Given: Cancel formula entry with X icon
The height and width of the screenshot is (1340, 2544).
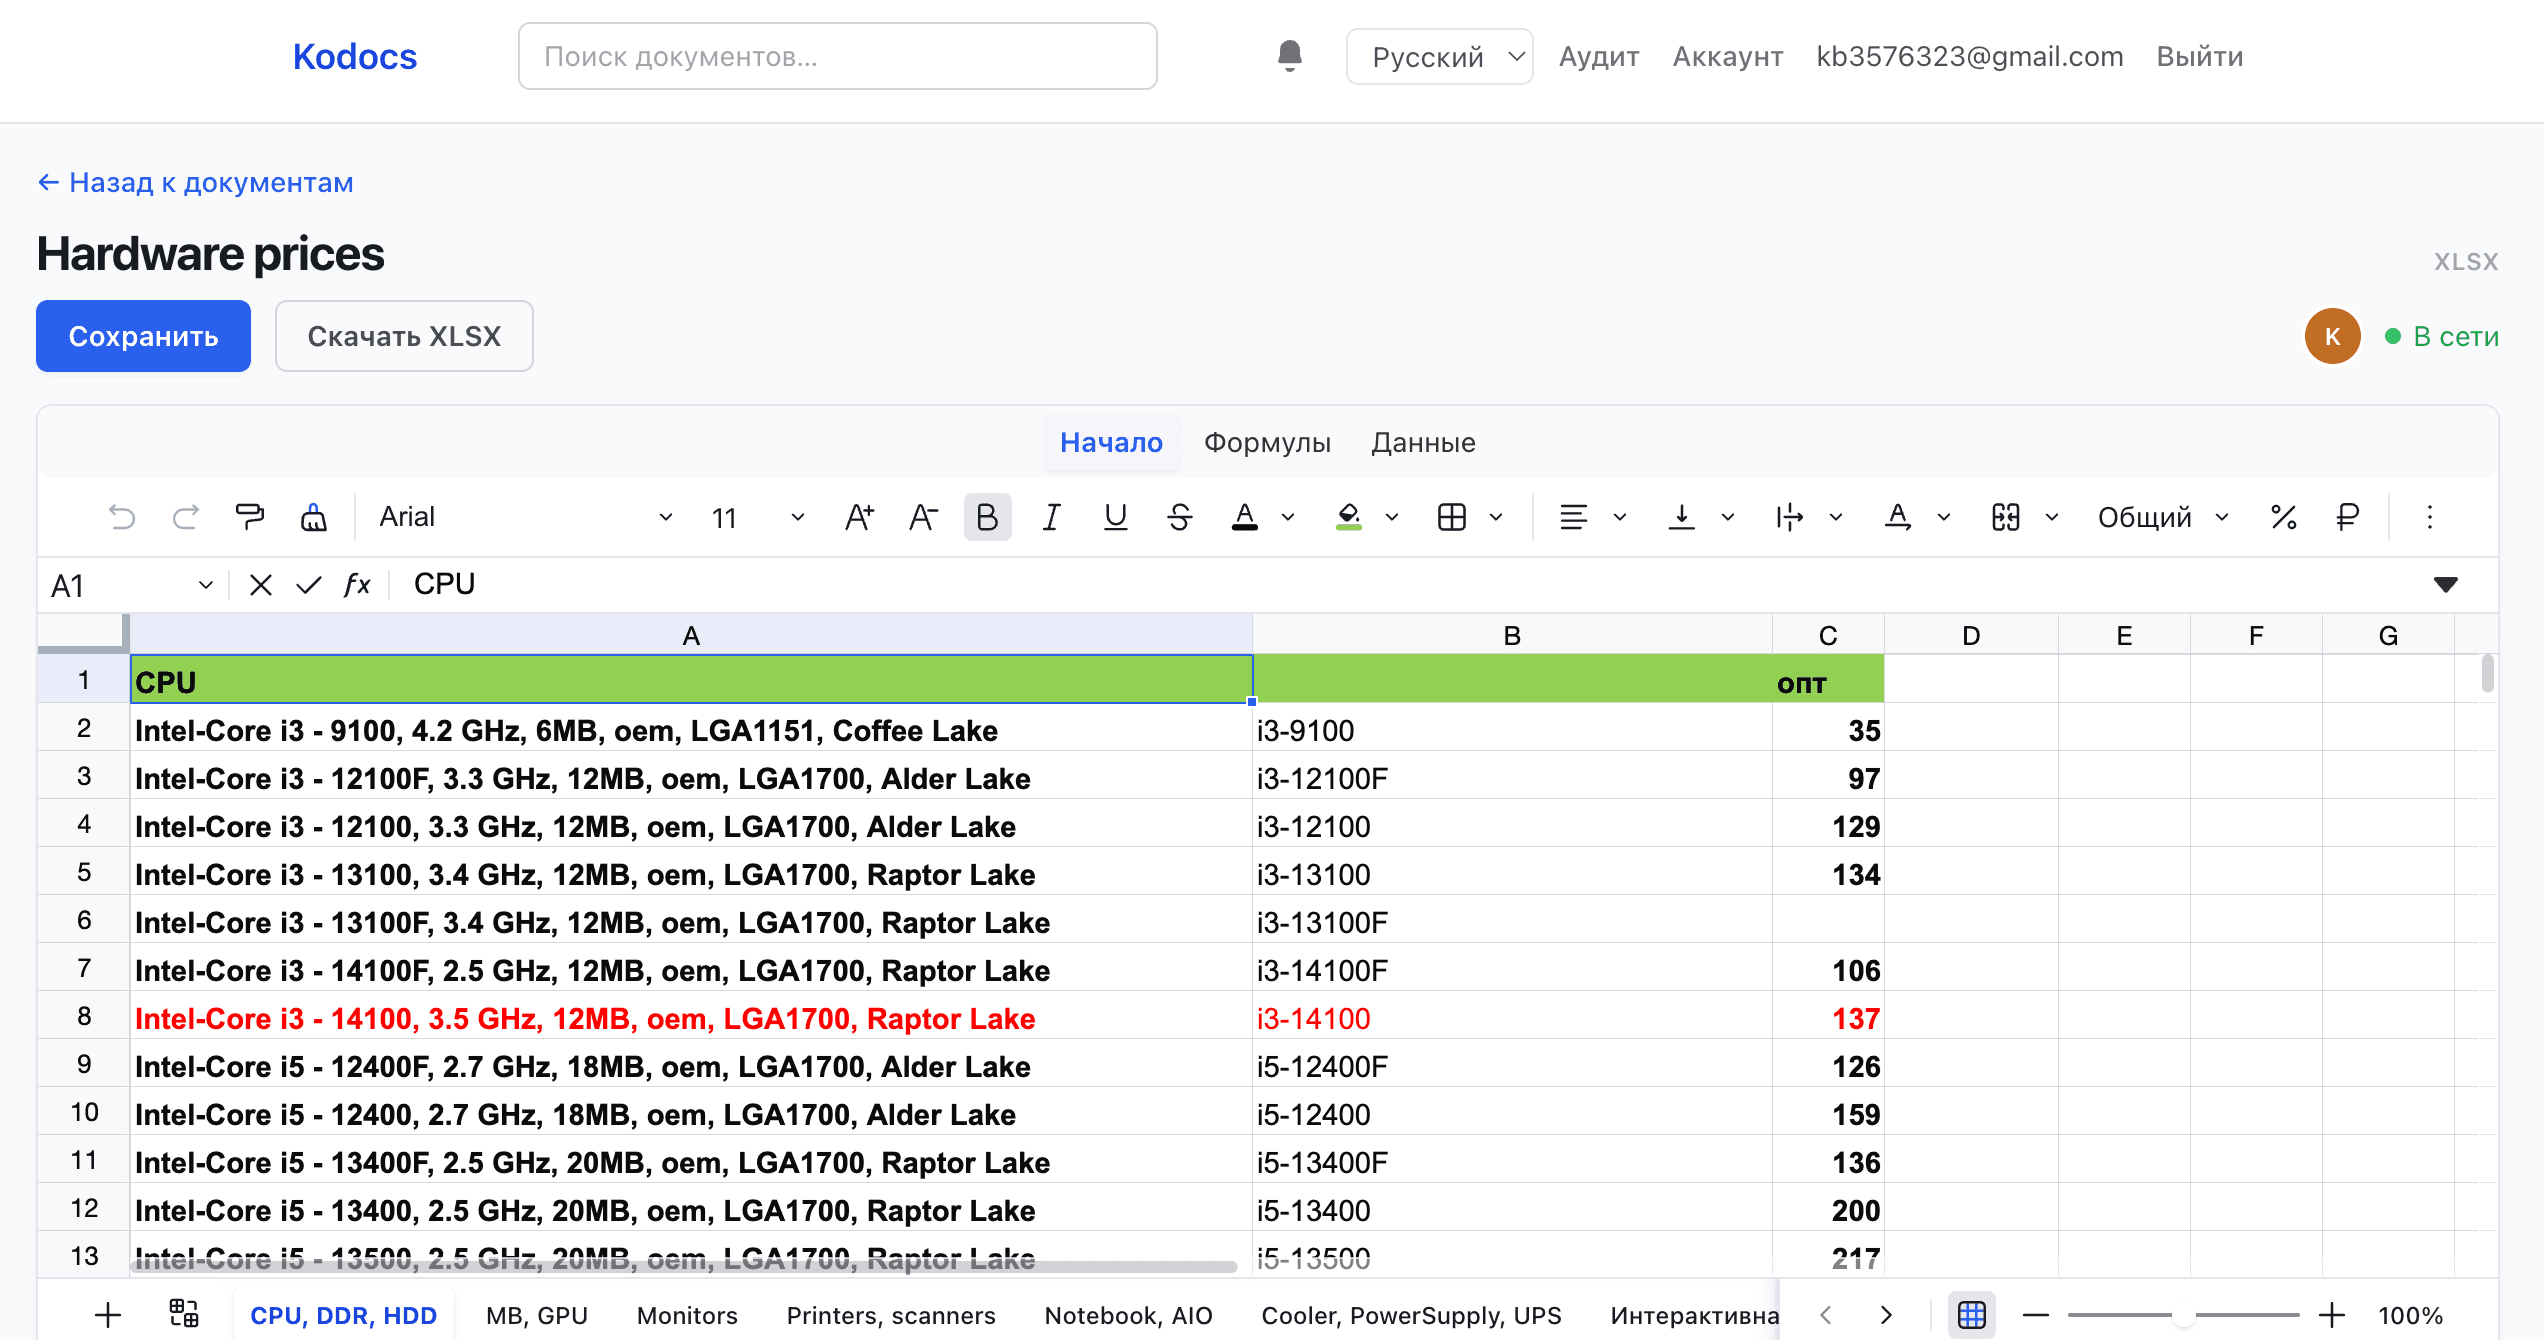Looking at the screenshot, I should (x=261, y=585).
